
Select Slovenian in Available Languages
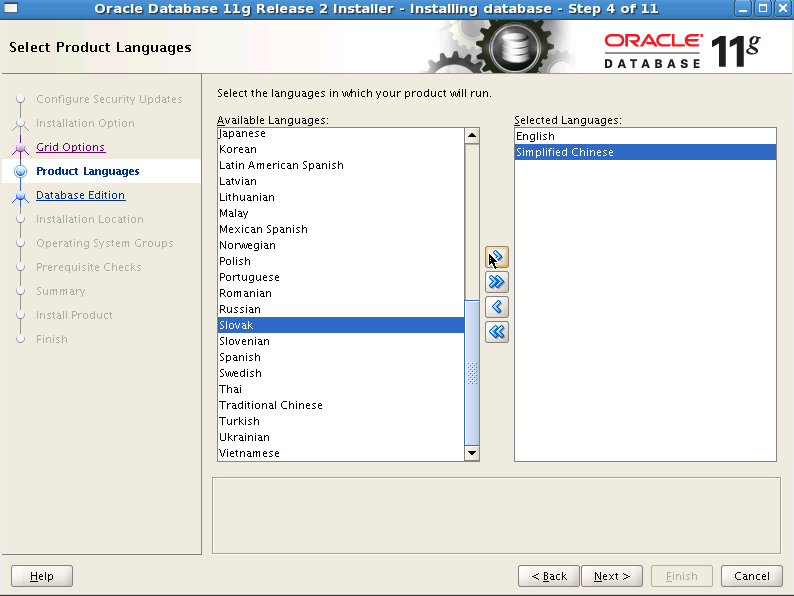(x=341, y=341)
